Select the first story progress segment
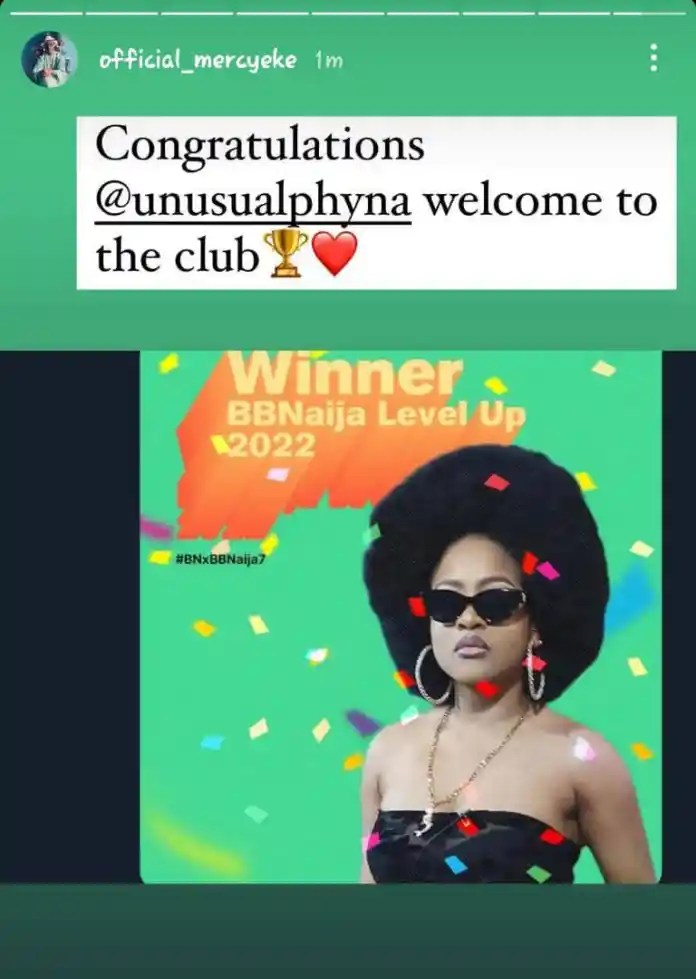696x979 pixels. click(46, 13)
